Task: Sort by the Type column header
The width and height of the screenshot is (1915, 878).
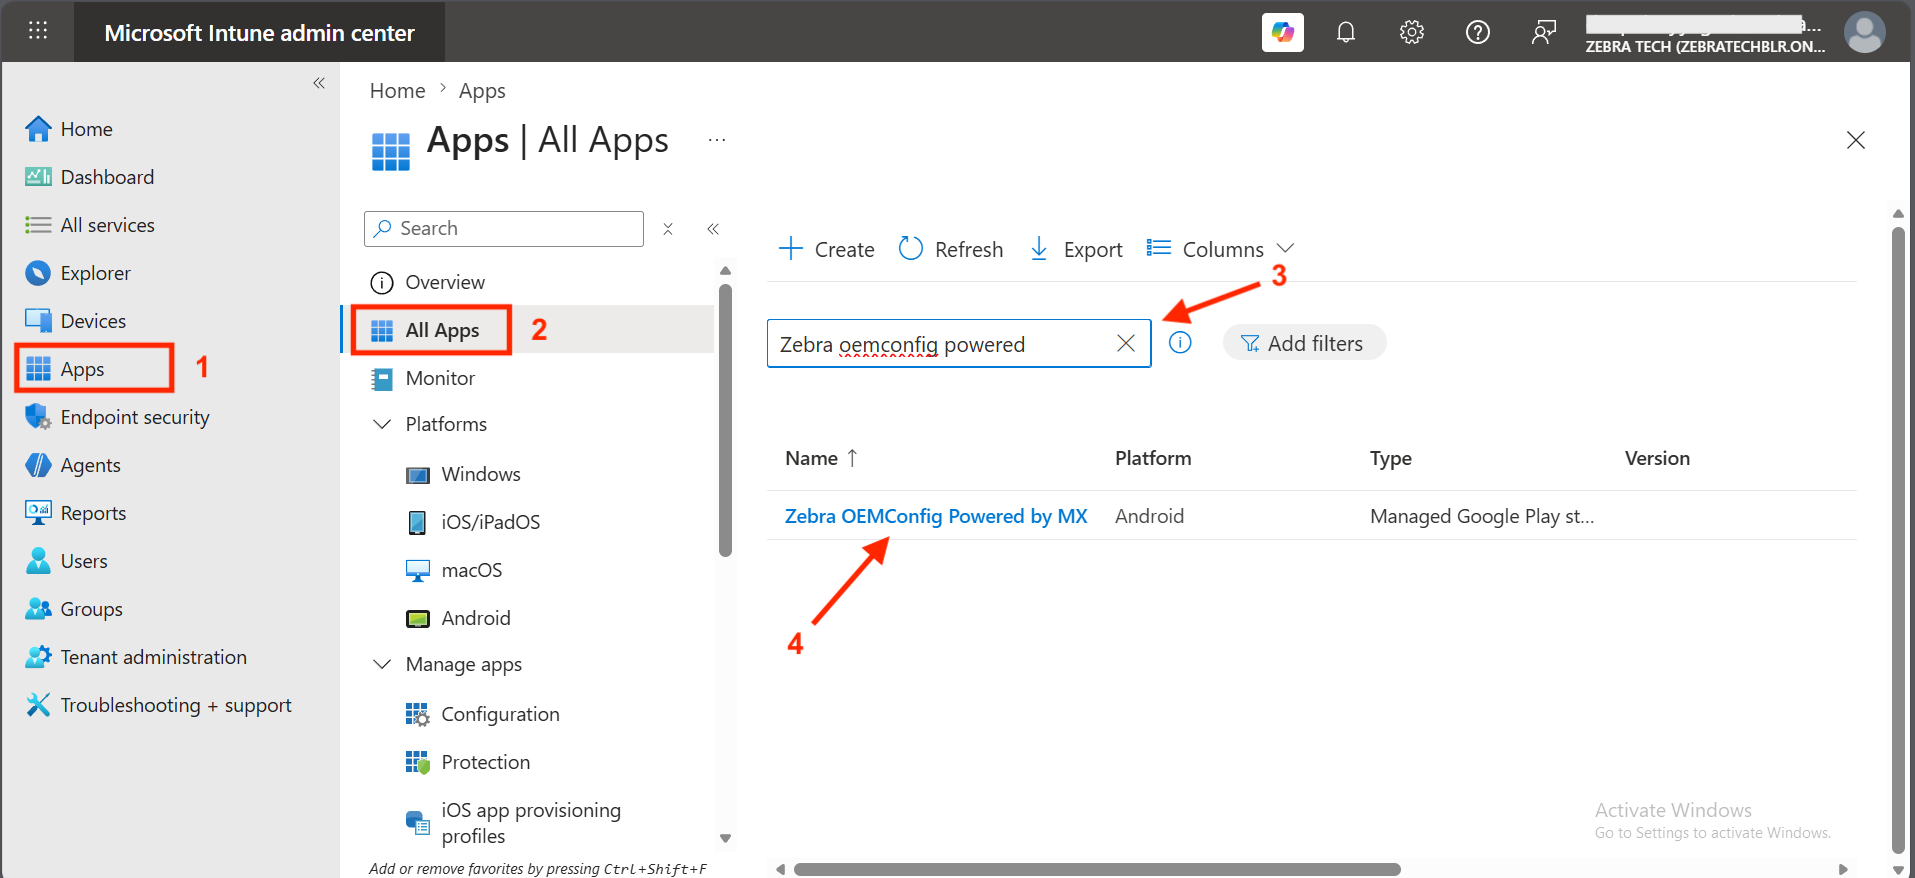Action: 1390,459
